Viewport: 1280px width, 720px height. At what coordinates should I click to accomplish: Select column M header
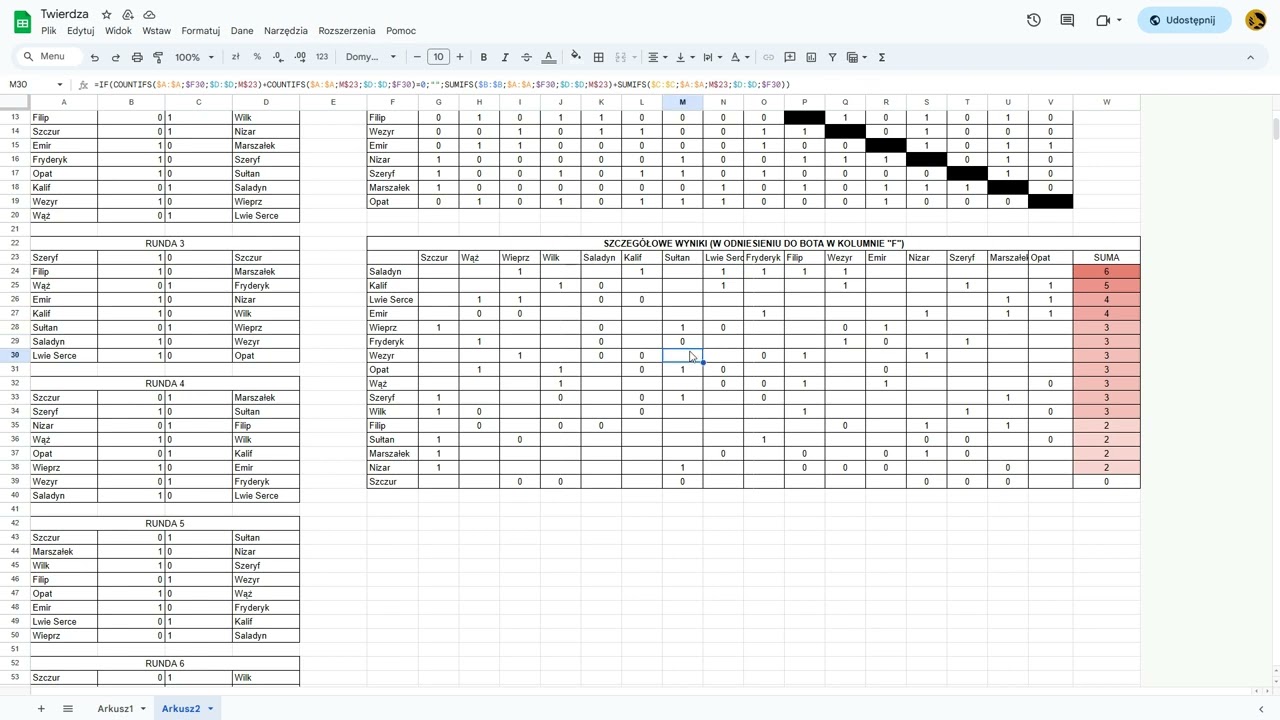[683, 102]
